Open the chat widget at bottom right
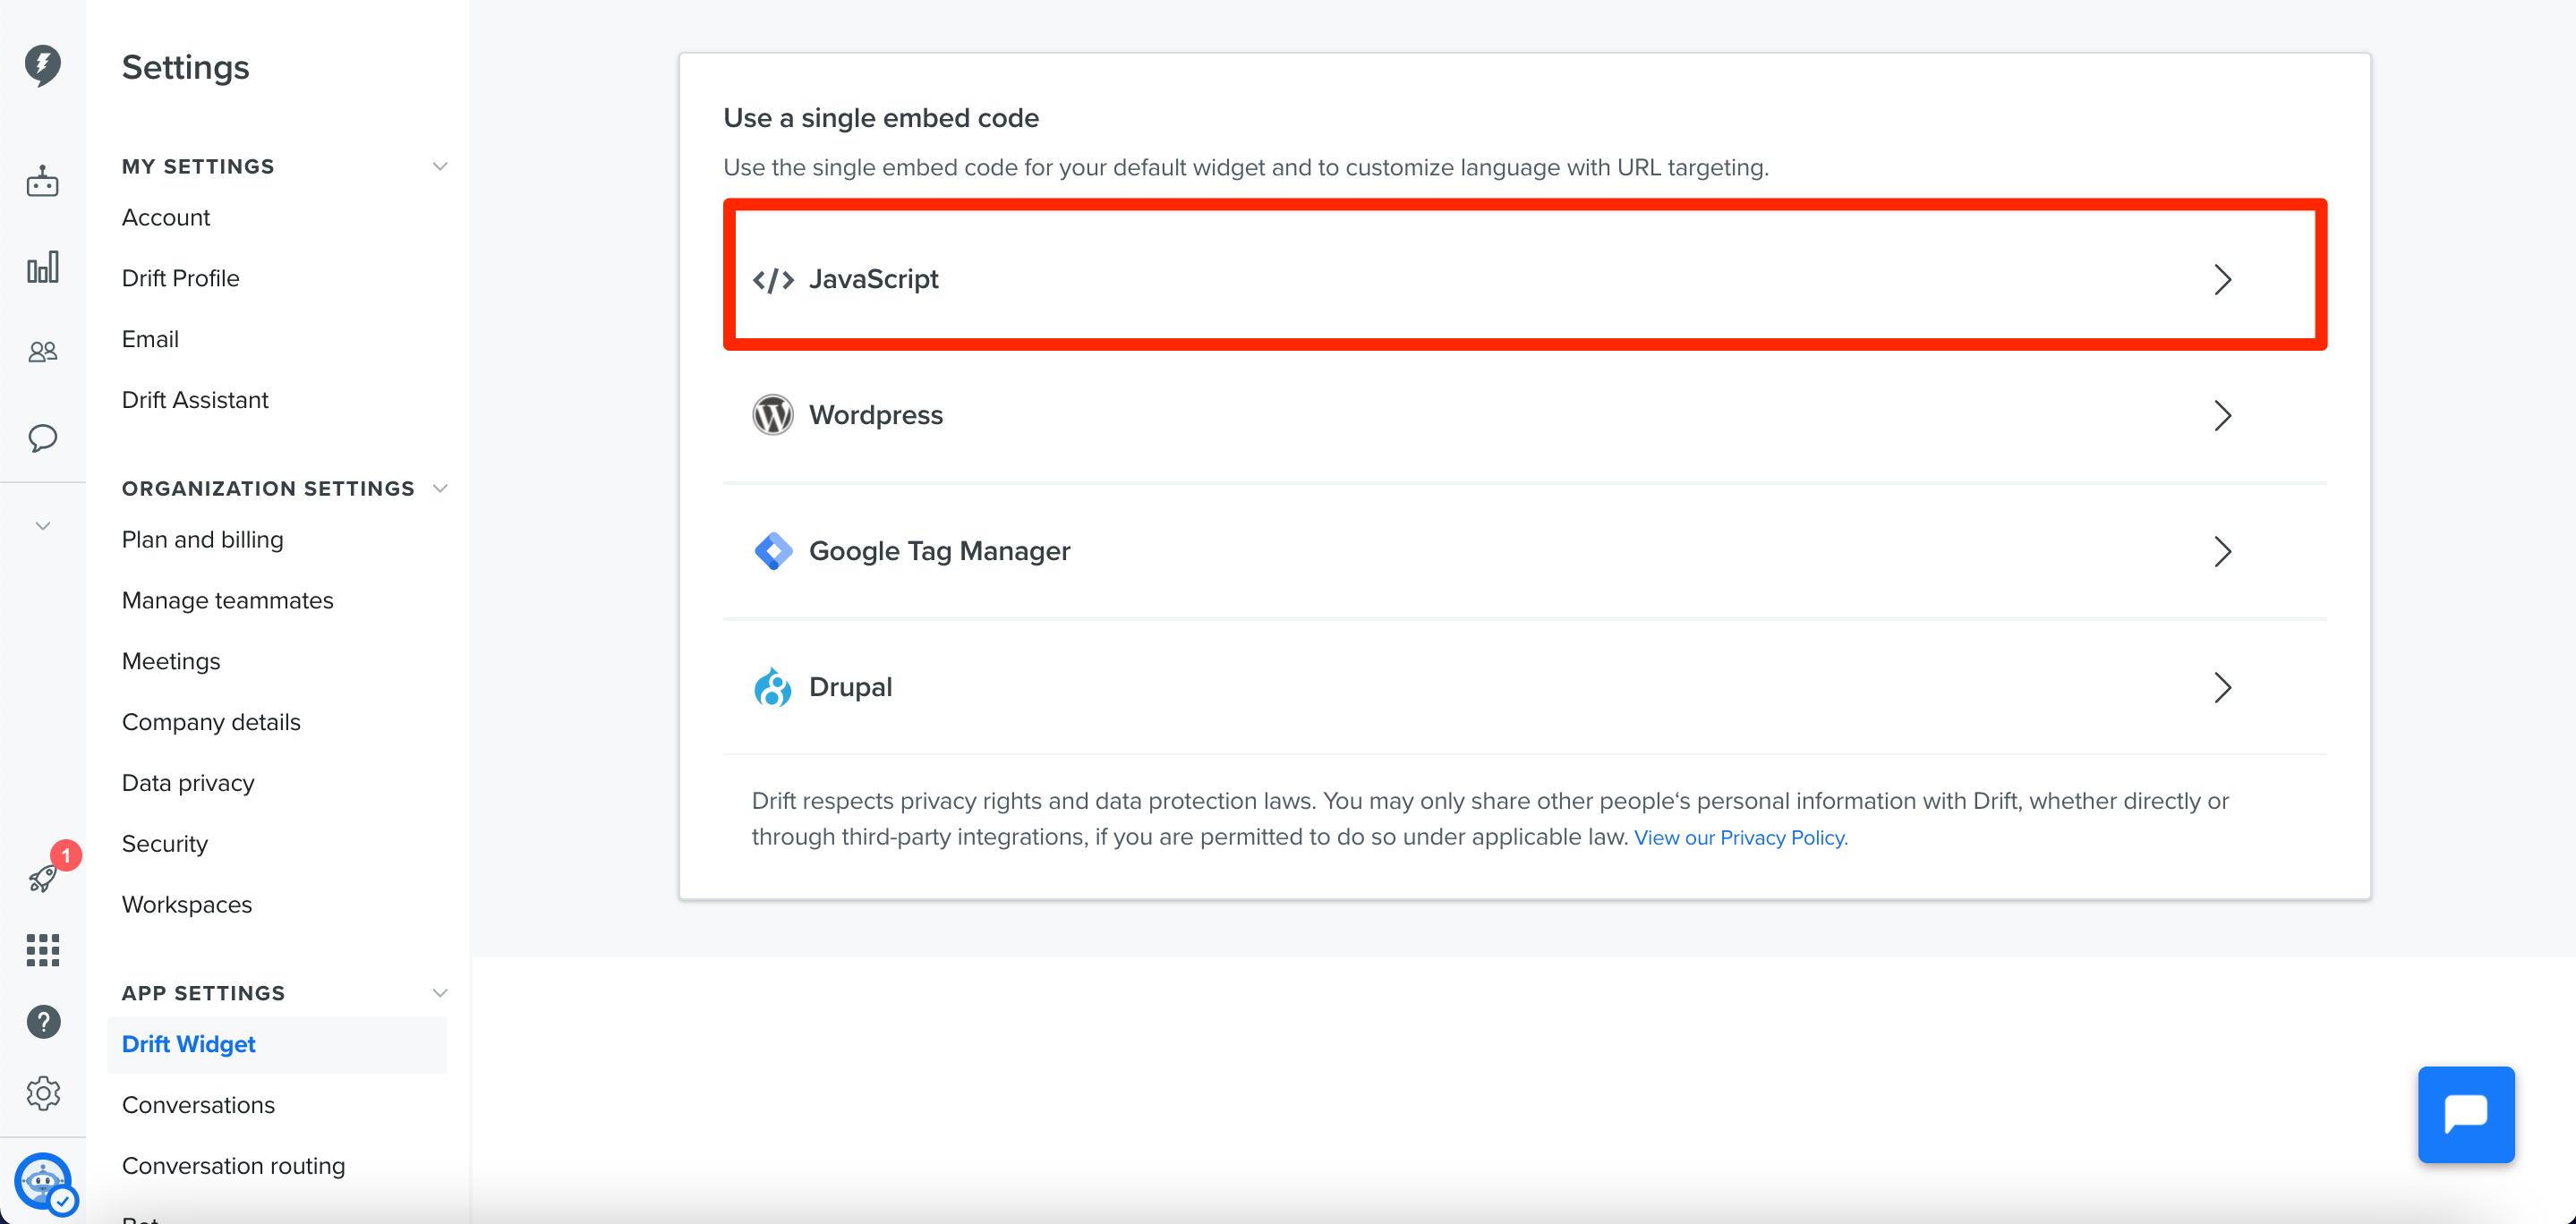2576x1224 pixels. click(2466, 1114)
